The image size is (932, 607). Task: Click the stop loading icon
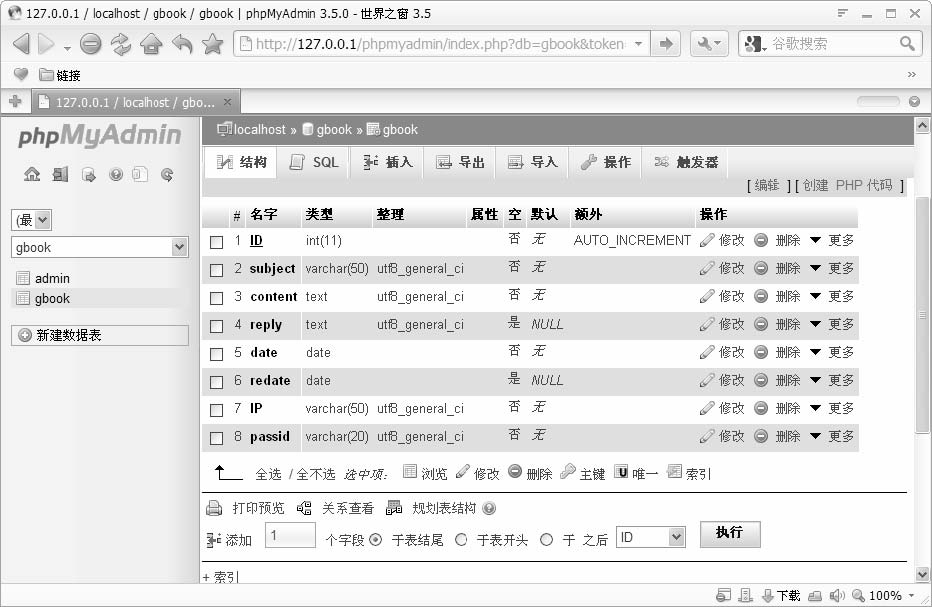click(90, 44)
